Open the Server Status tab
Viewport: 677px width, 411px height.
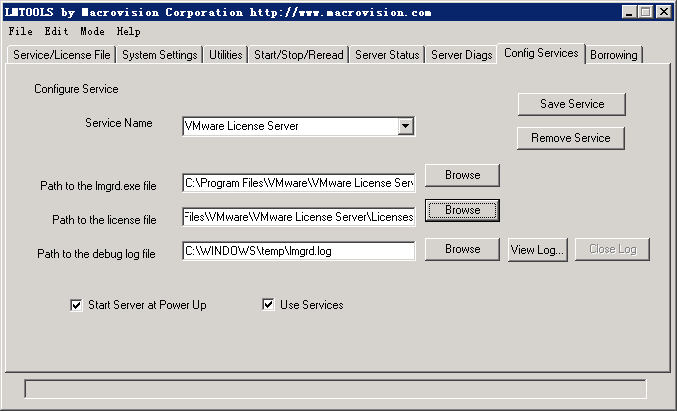tap(387, 55)
